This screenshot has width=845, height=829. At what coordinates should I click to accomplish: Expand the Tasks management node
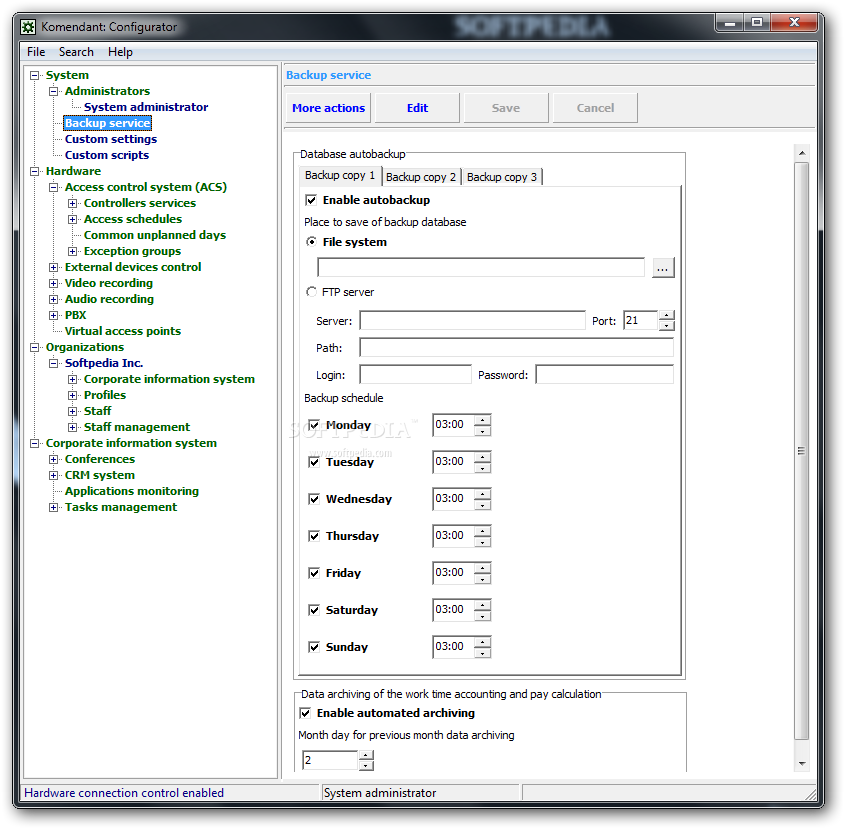click(53, 508)
